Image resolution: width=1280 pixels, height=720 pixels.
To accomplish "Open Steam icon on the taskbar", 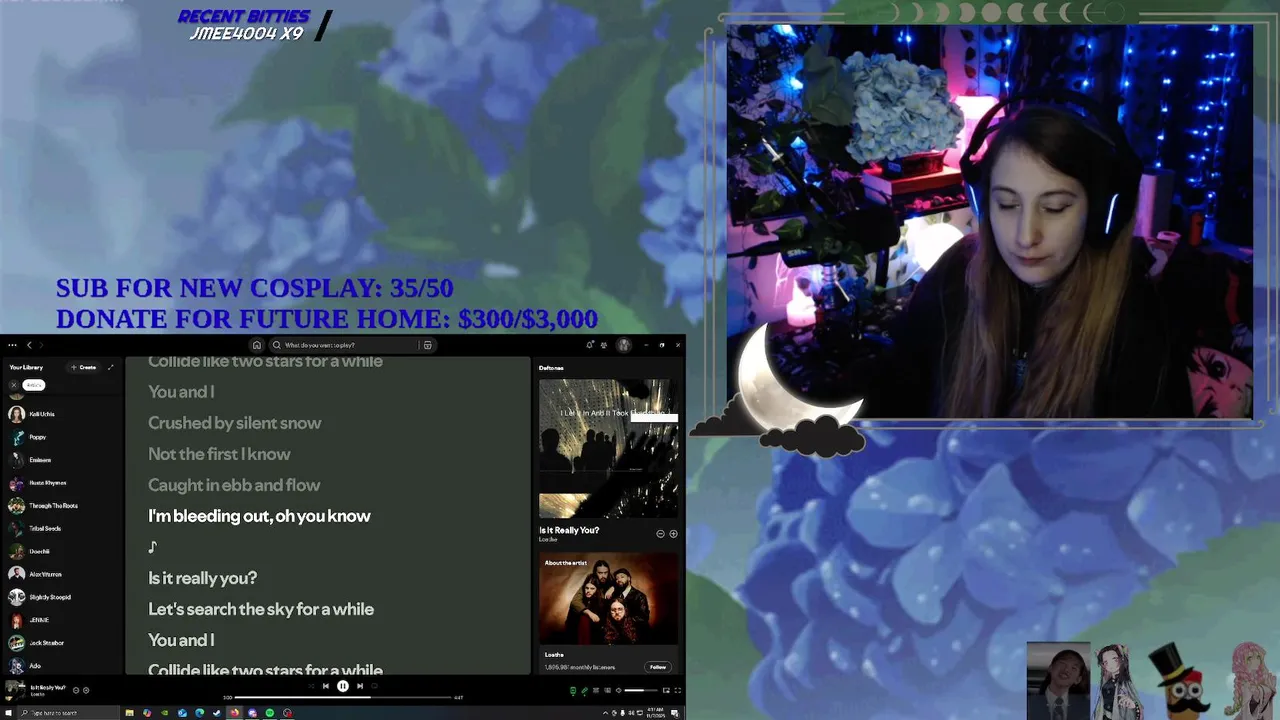I will (217, 713).
